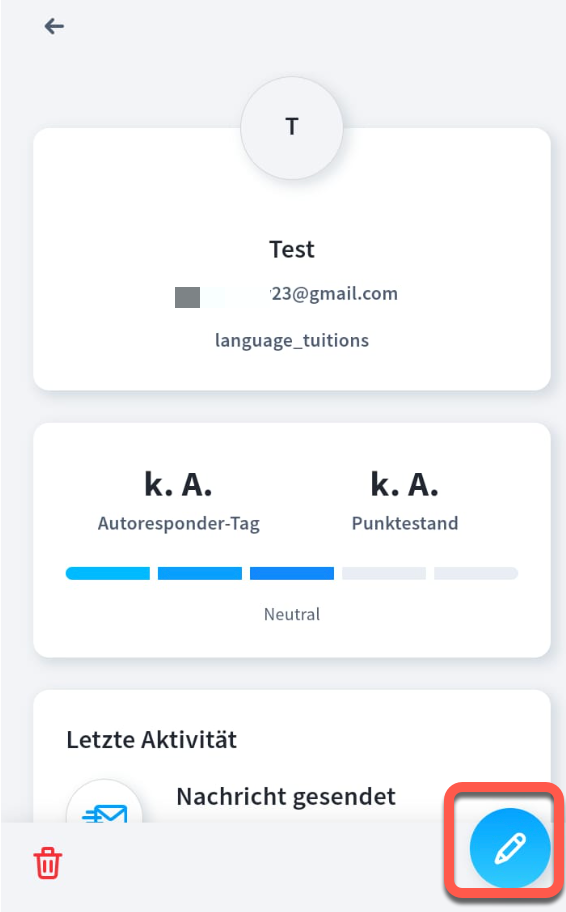
Task: Select the fourth gray engagement segment
Action: point(384,573)
